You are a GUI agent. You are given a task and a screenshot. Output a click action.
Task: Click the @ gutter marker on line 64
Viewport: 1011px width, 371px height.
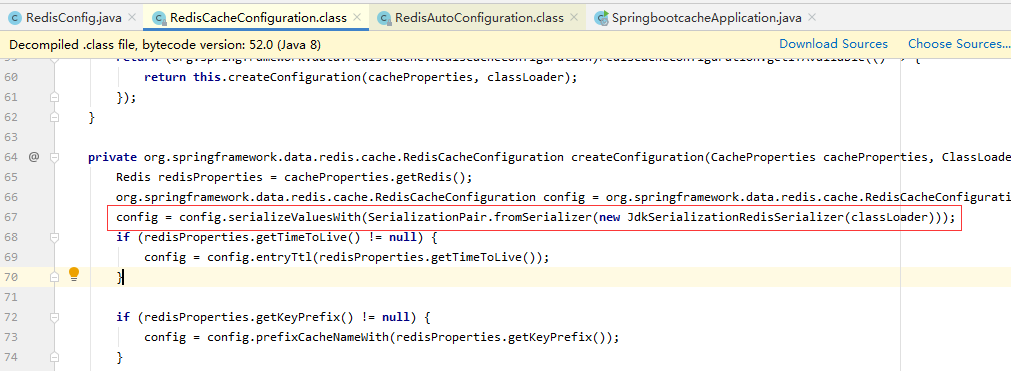34,157
